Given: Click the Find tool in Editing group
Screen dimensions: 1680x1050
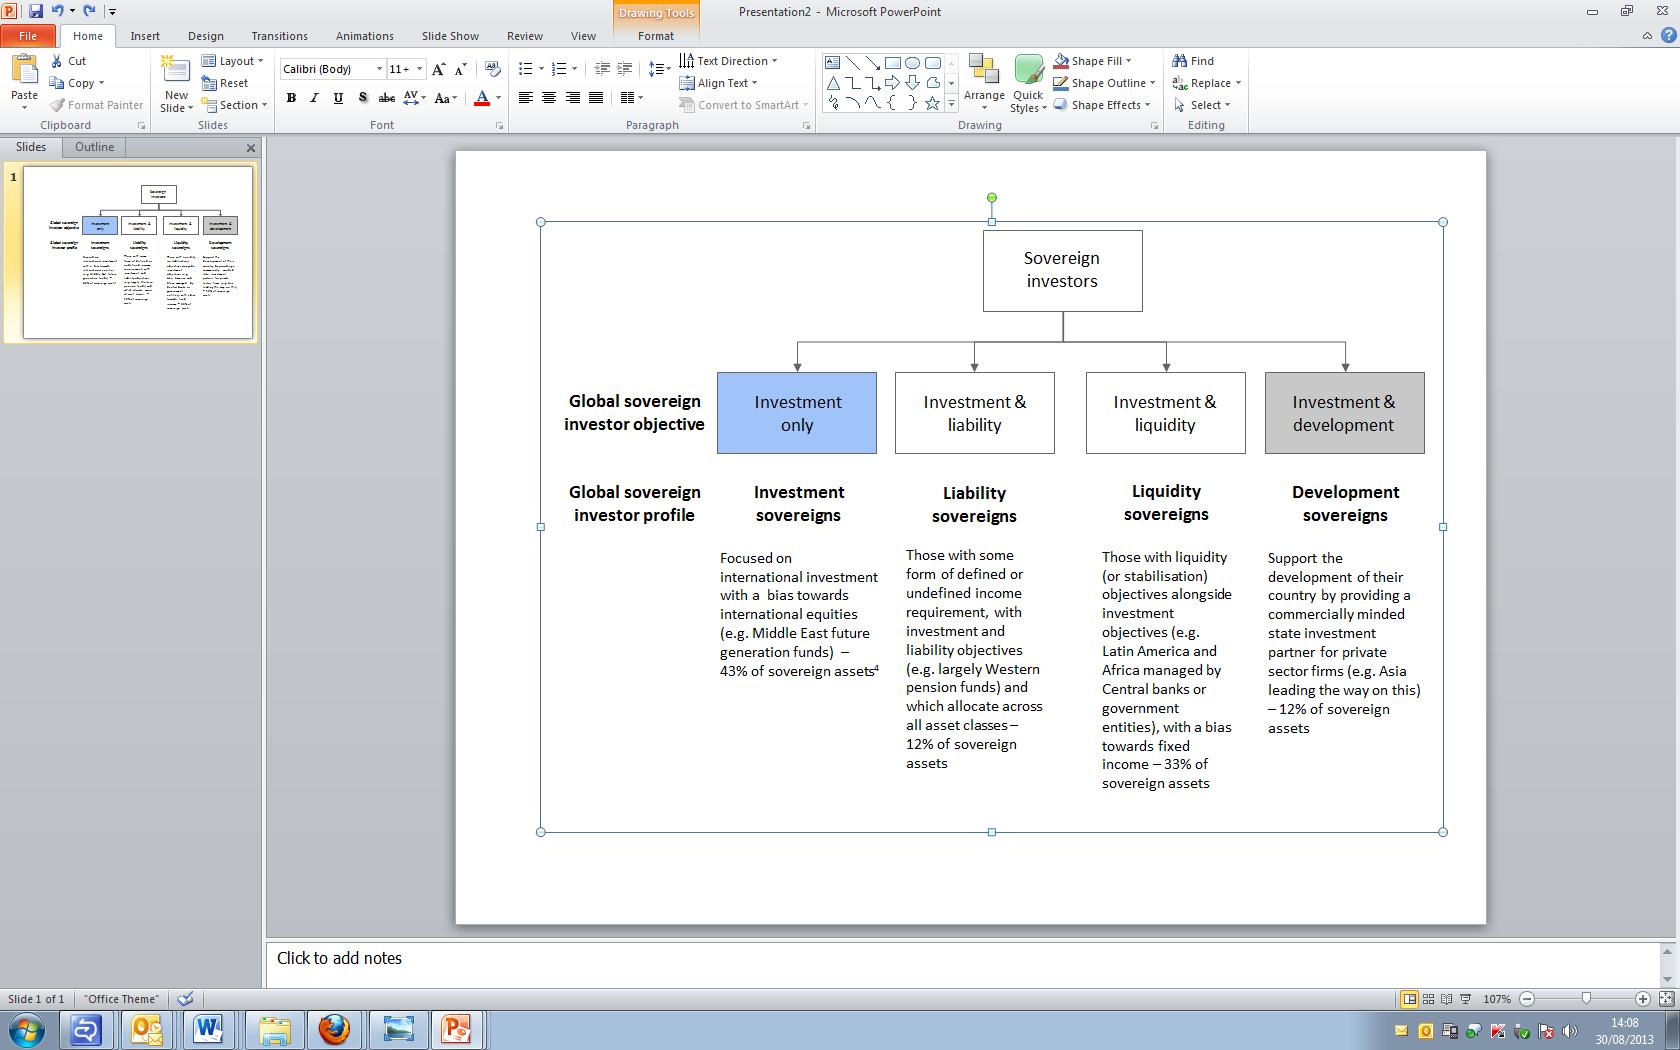Looking at the screenshot, I should [x=1193, y=61].
